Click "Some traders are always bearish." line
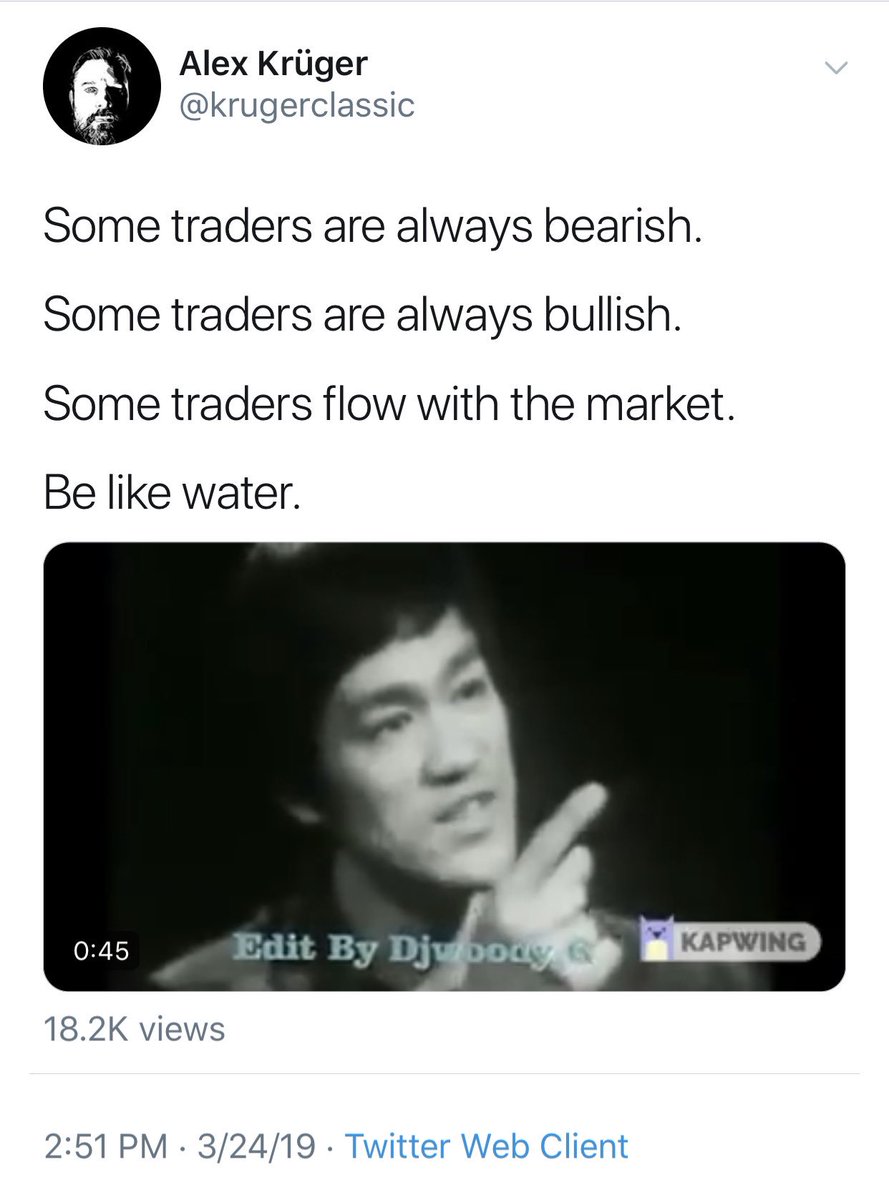 coord(373,230)
